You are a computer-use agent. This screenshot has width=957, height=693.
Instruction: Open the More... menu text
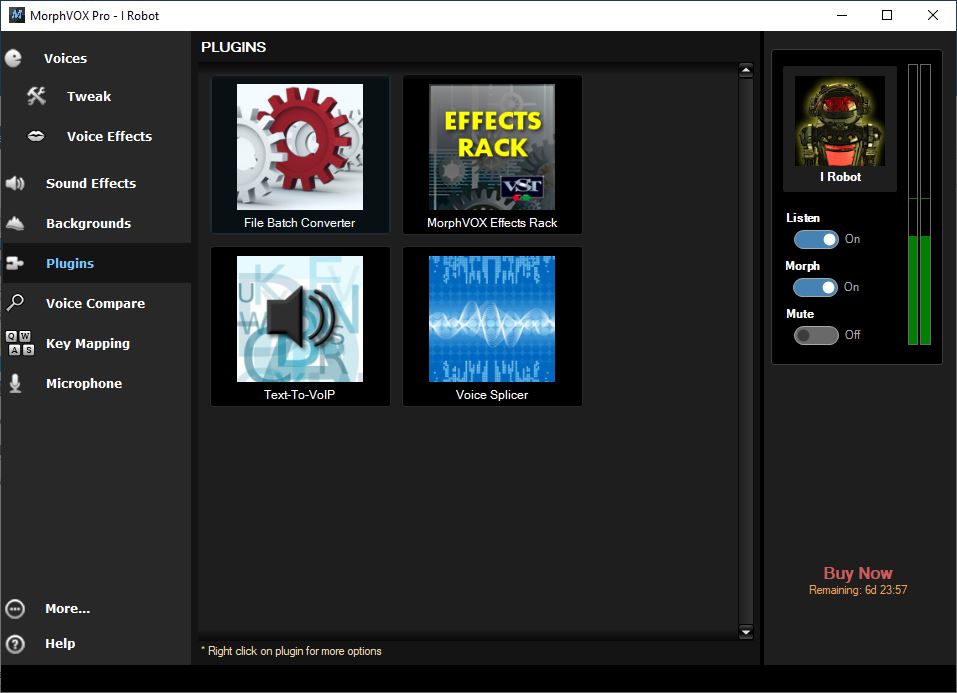coord(67,609)
